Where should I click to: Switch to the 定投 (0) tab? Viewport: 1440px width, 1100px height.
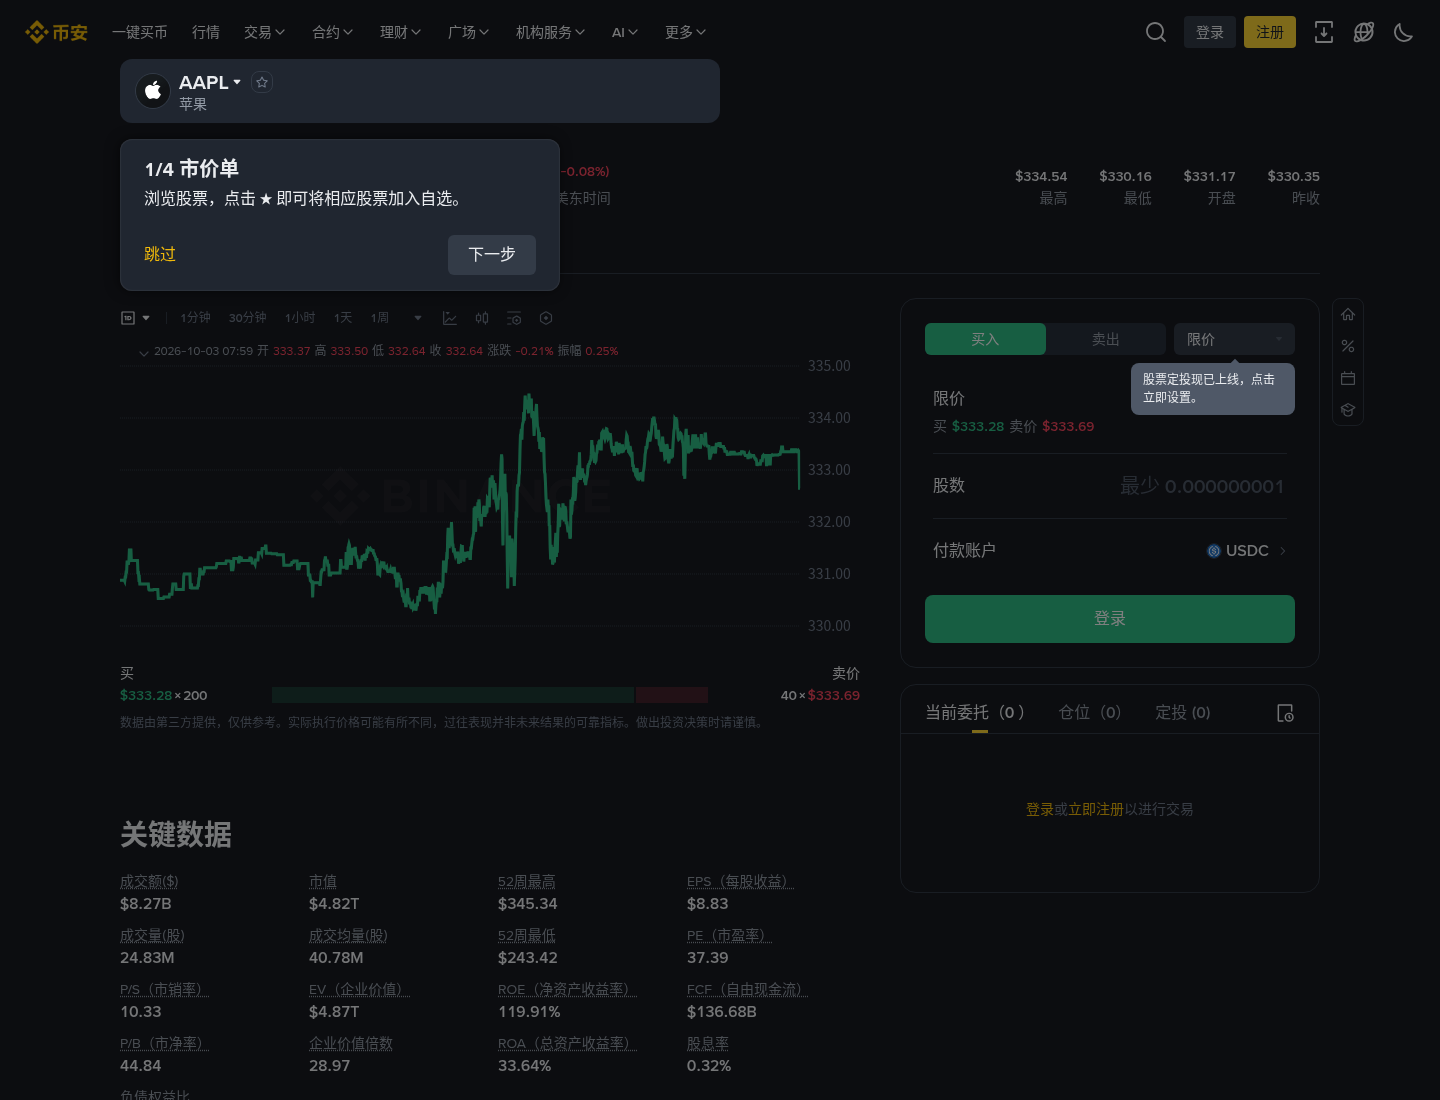pyautogui.click(x=1183, y=712)
